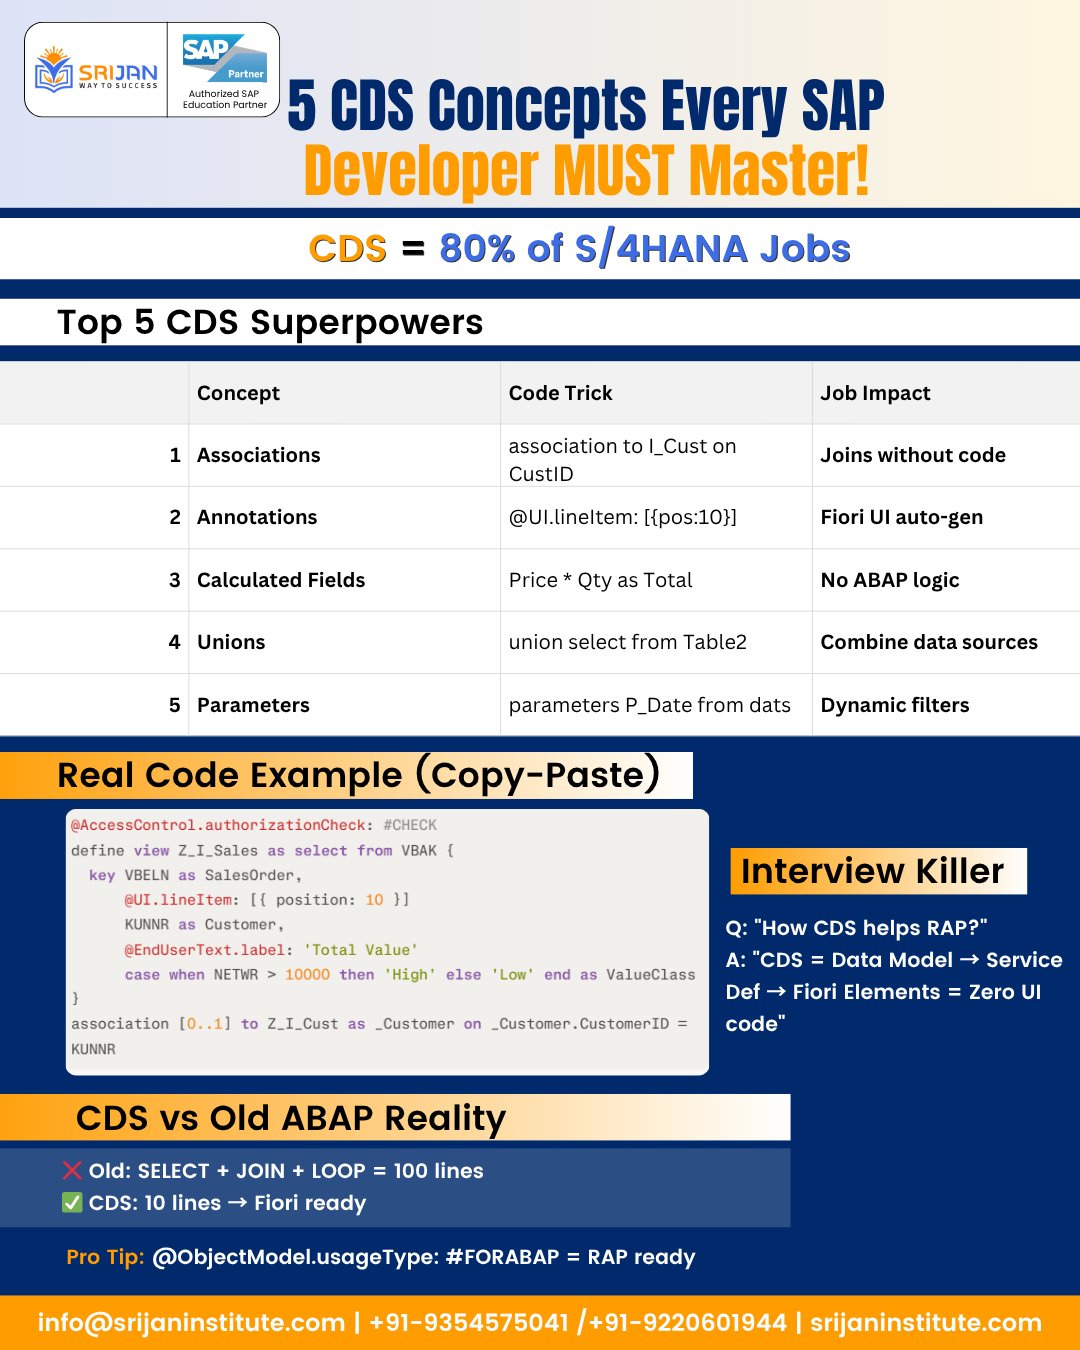The height and width of the screenshot is (1350, 1080).
Task: Click 'Developer MUST Master!' title line
Action: pyautogui.click(x=586, y=171)
